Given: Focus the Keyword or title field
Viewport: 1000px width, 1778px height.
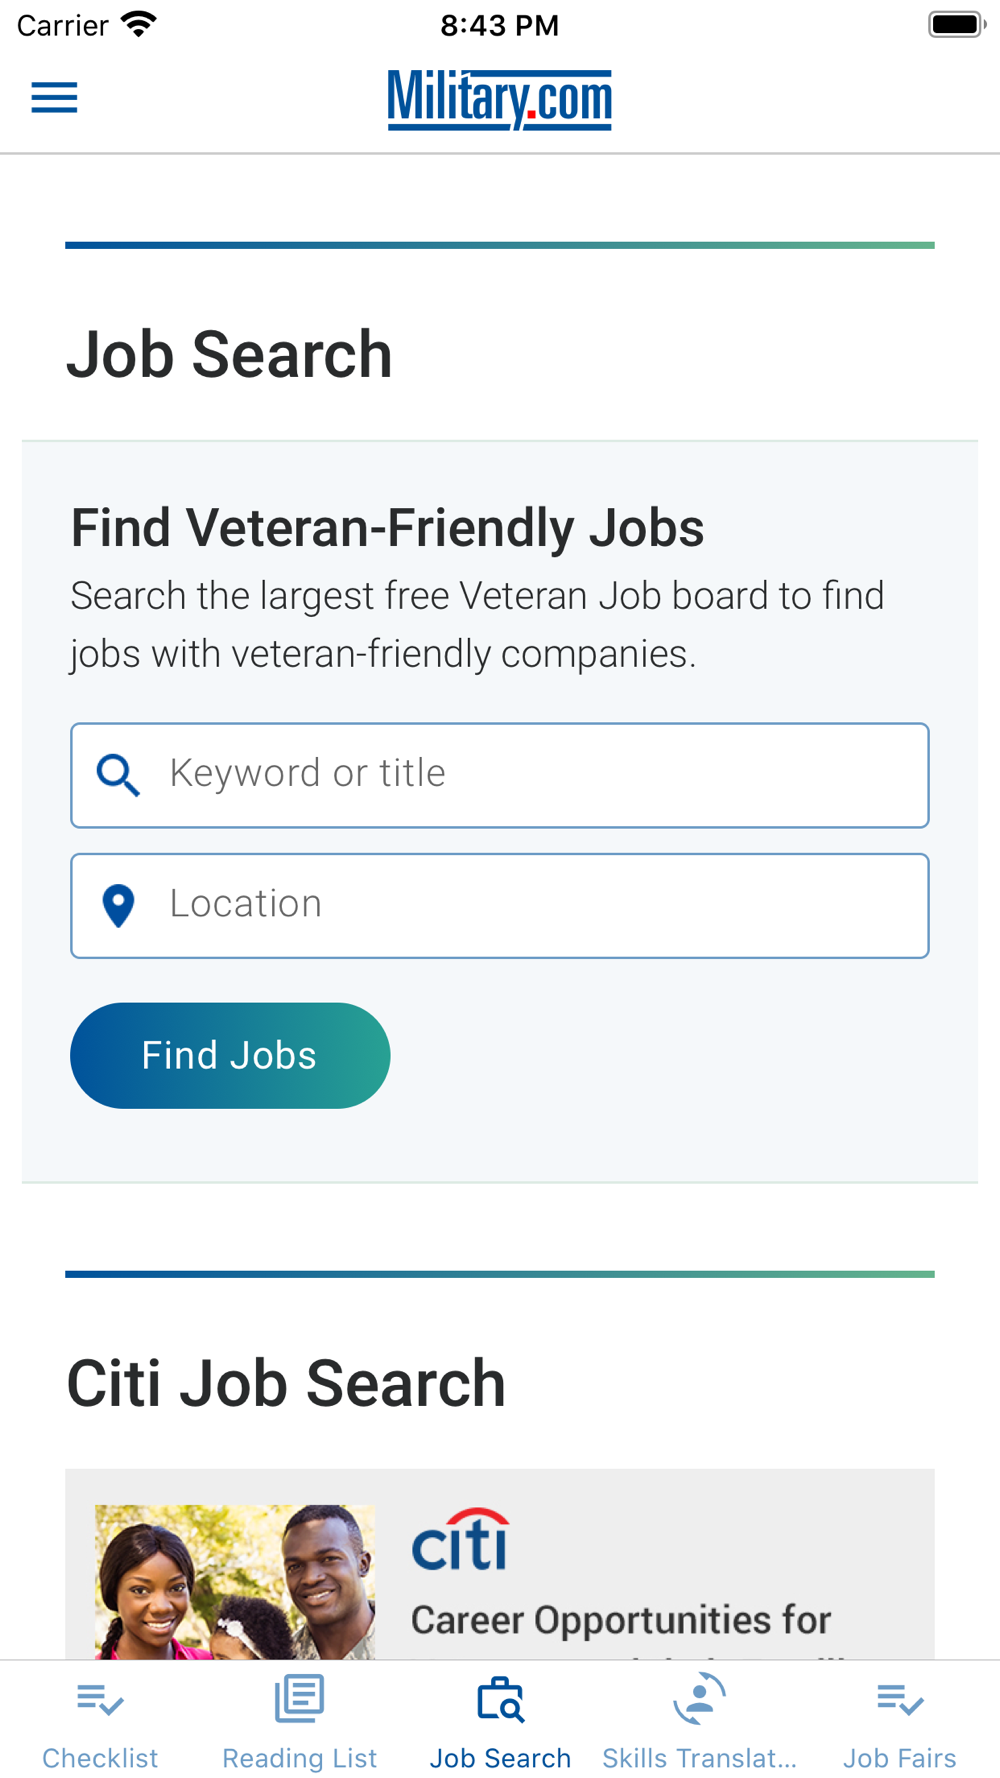Looking at the screenshot, I should (500, 775).
